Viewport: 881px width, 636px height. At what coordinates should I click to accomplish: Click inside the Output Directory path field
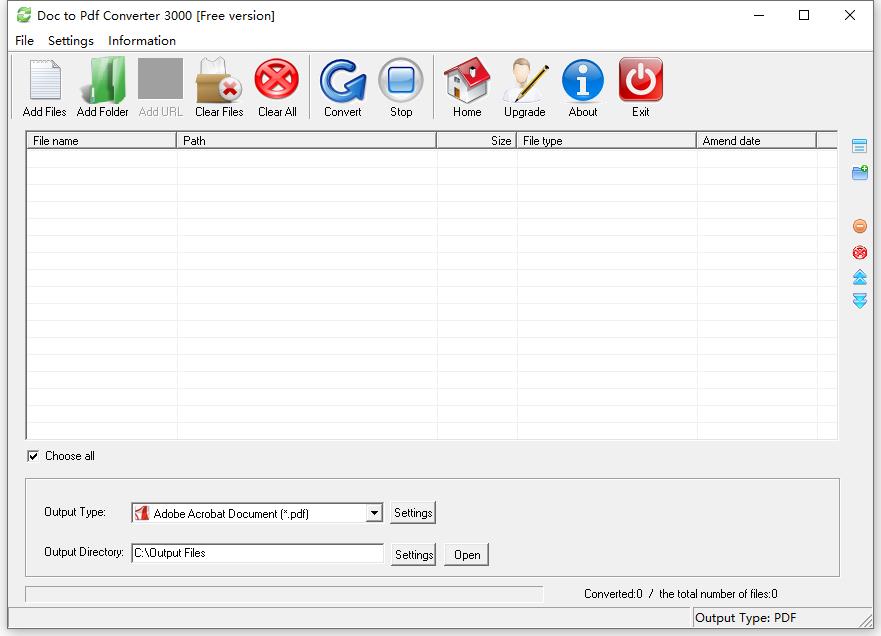[257, 554]
